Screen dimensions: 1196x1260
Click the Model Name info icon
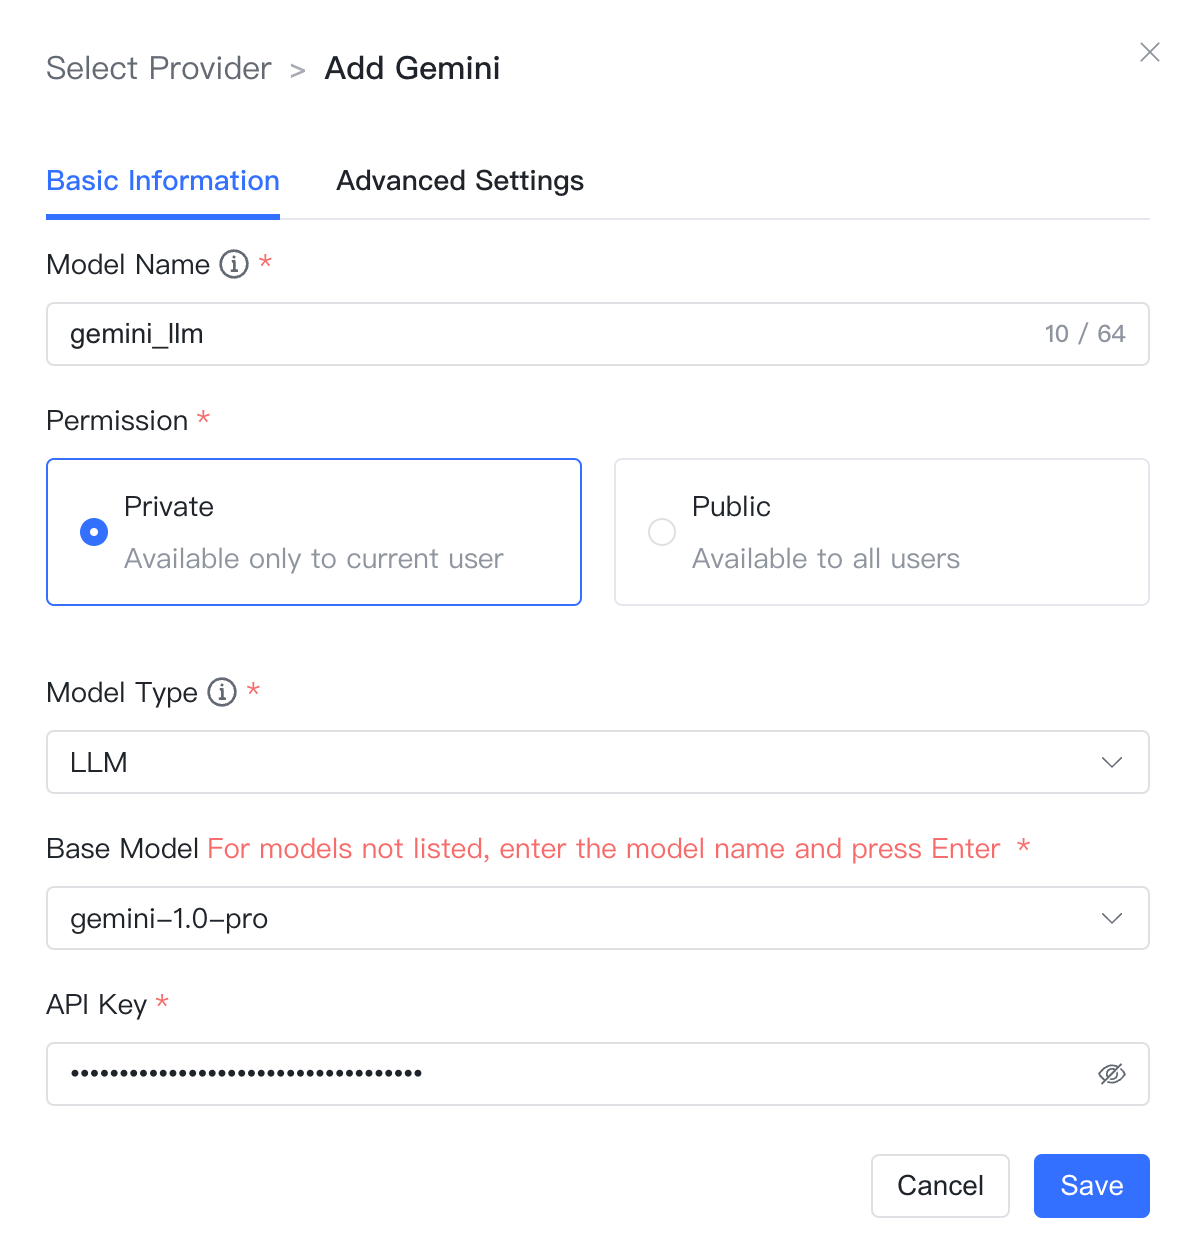tap(234, 264)
